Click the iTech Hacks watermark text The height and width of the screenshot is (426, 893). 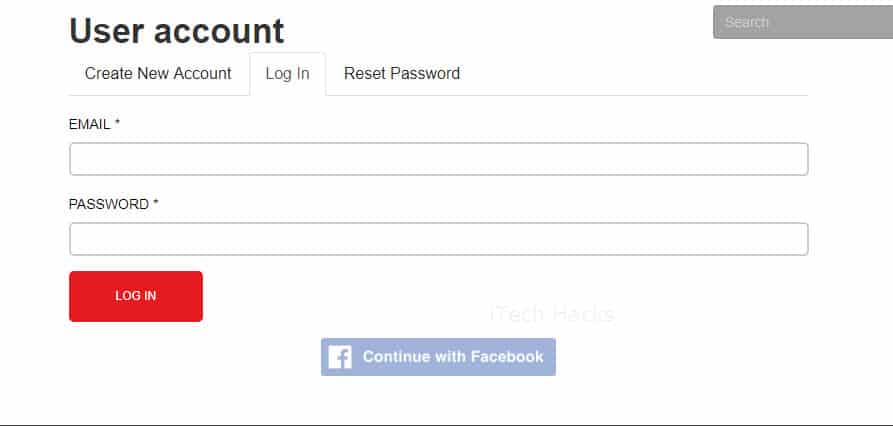tap(552, 314)
